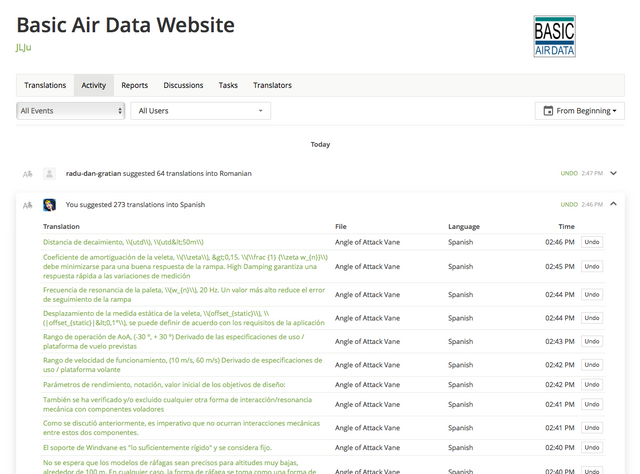Collapse the Spanish suggestions entry chevron
The image size is (640, 474).
click(x=613, y=204)
